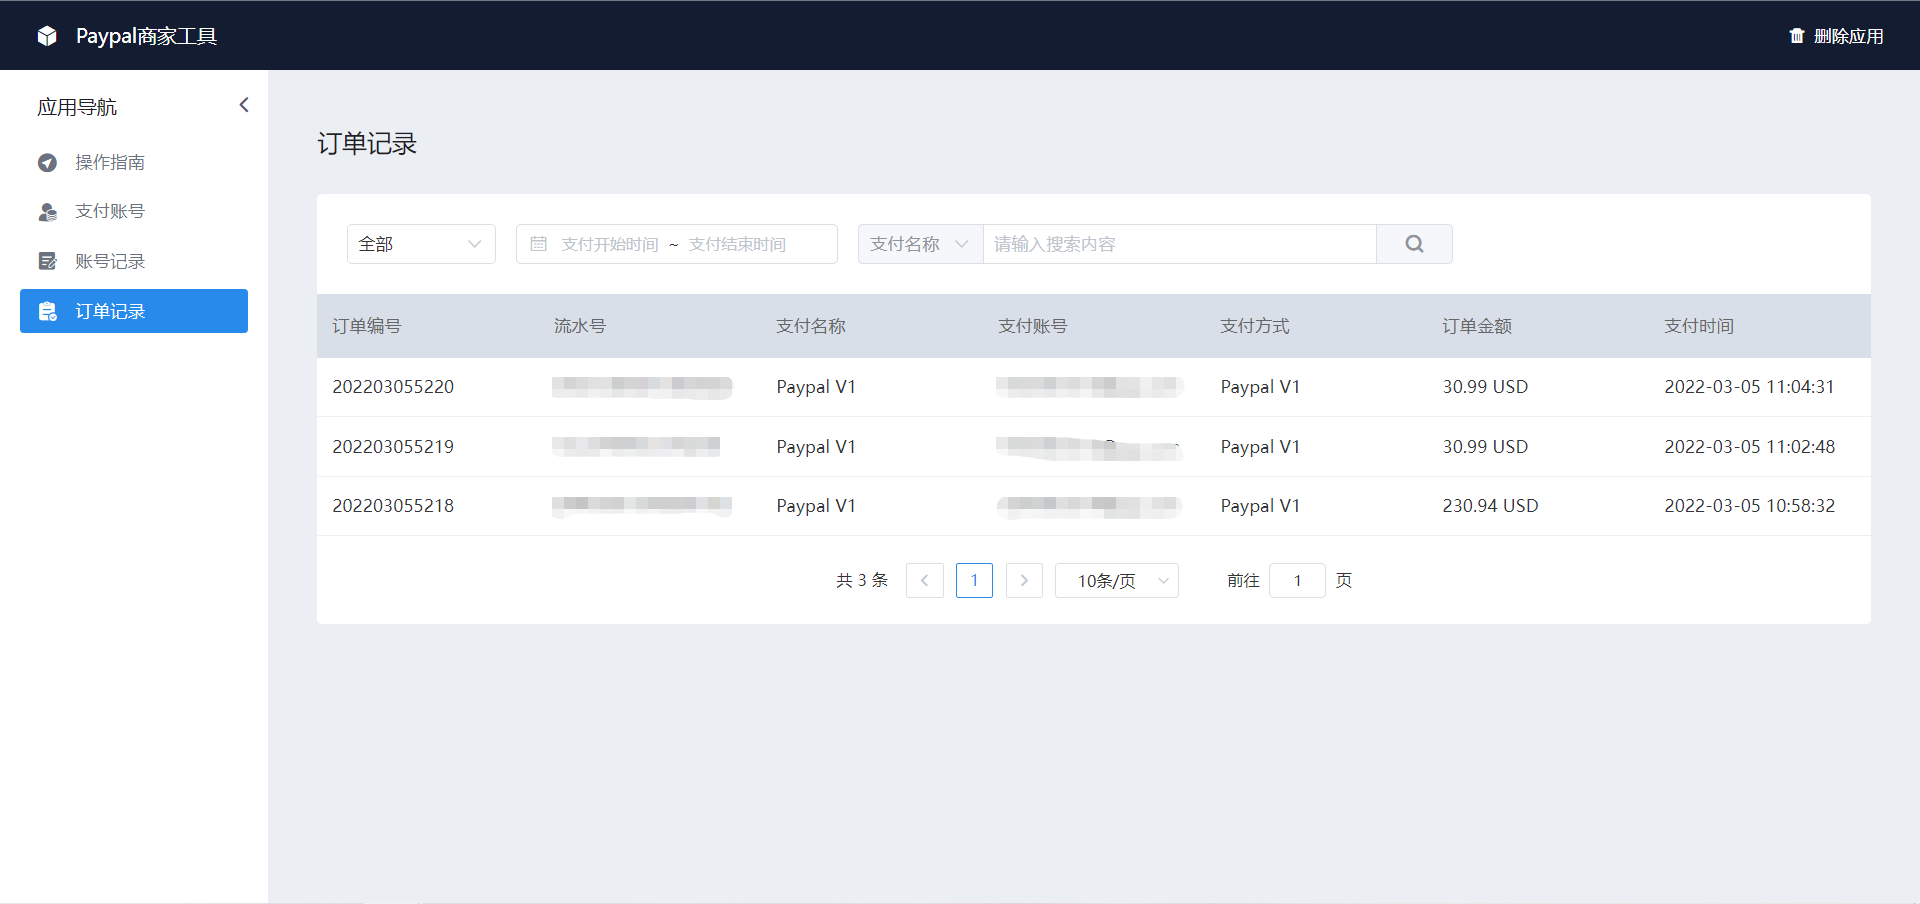Click the 230.94 USD amount cell
This screenshot has width=1920, height=904.
tap(1490, 506)
